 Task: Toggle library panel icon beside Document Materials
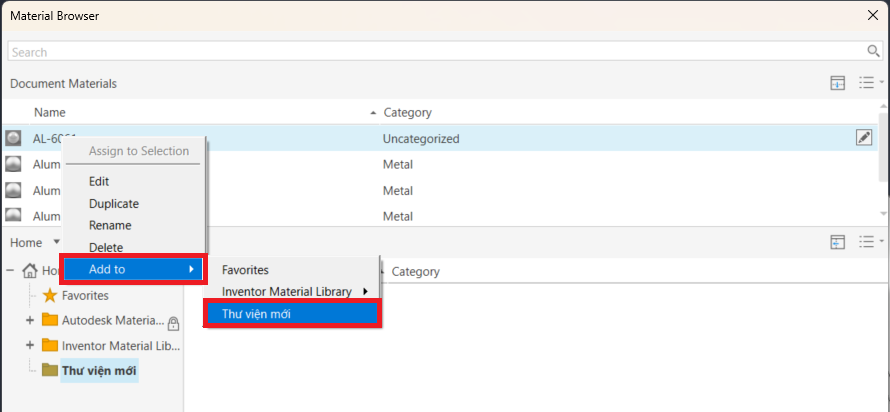click(838, 83)
